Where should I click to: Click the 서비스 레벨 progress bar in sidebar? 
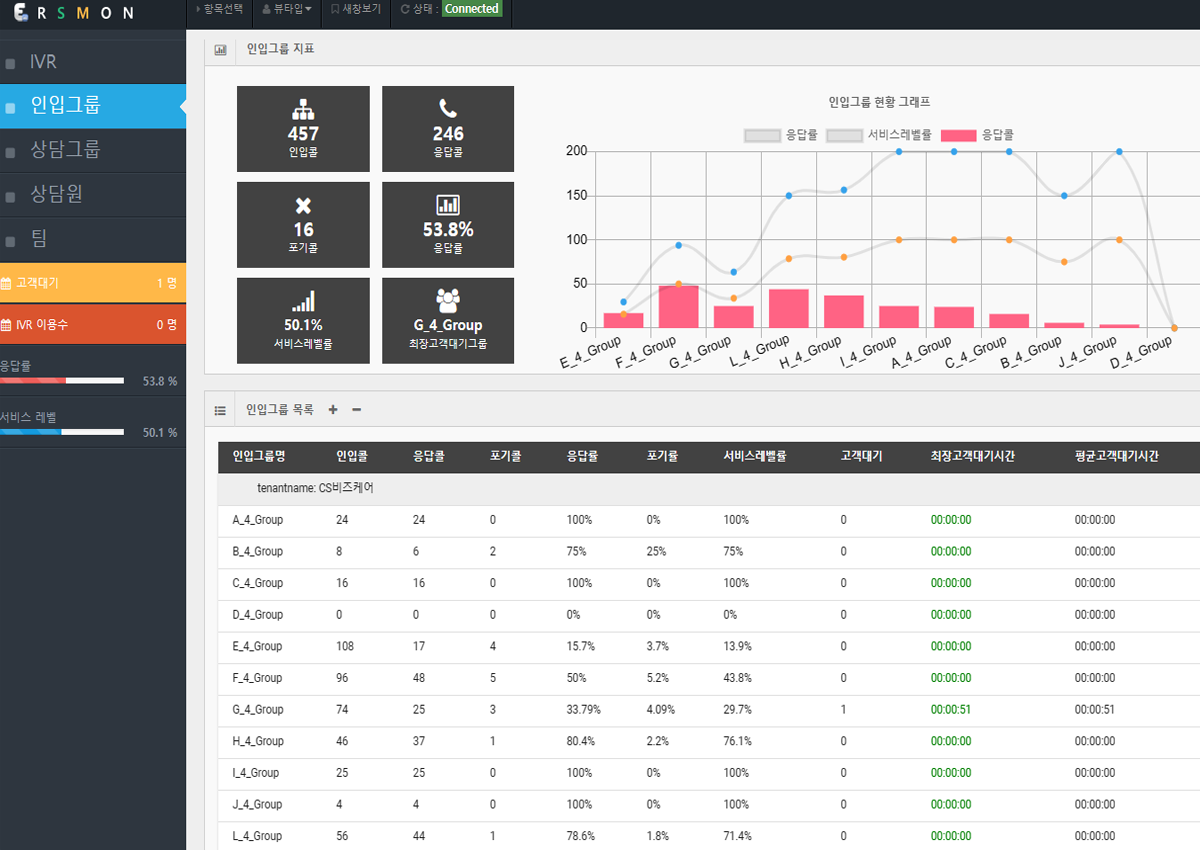[x=62, y=432]
